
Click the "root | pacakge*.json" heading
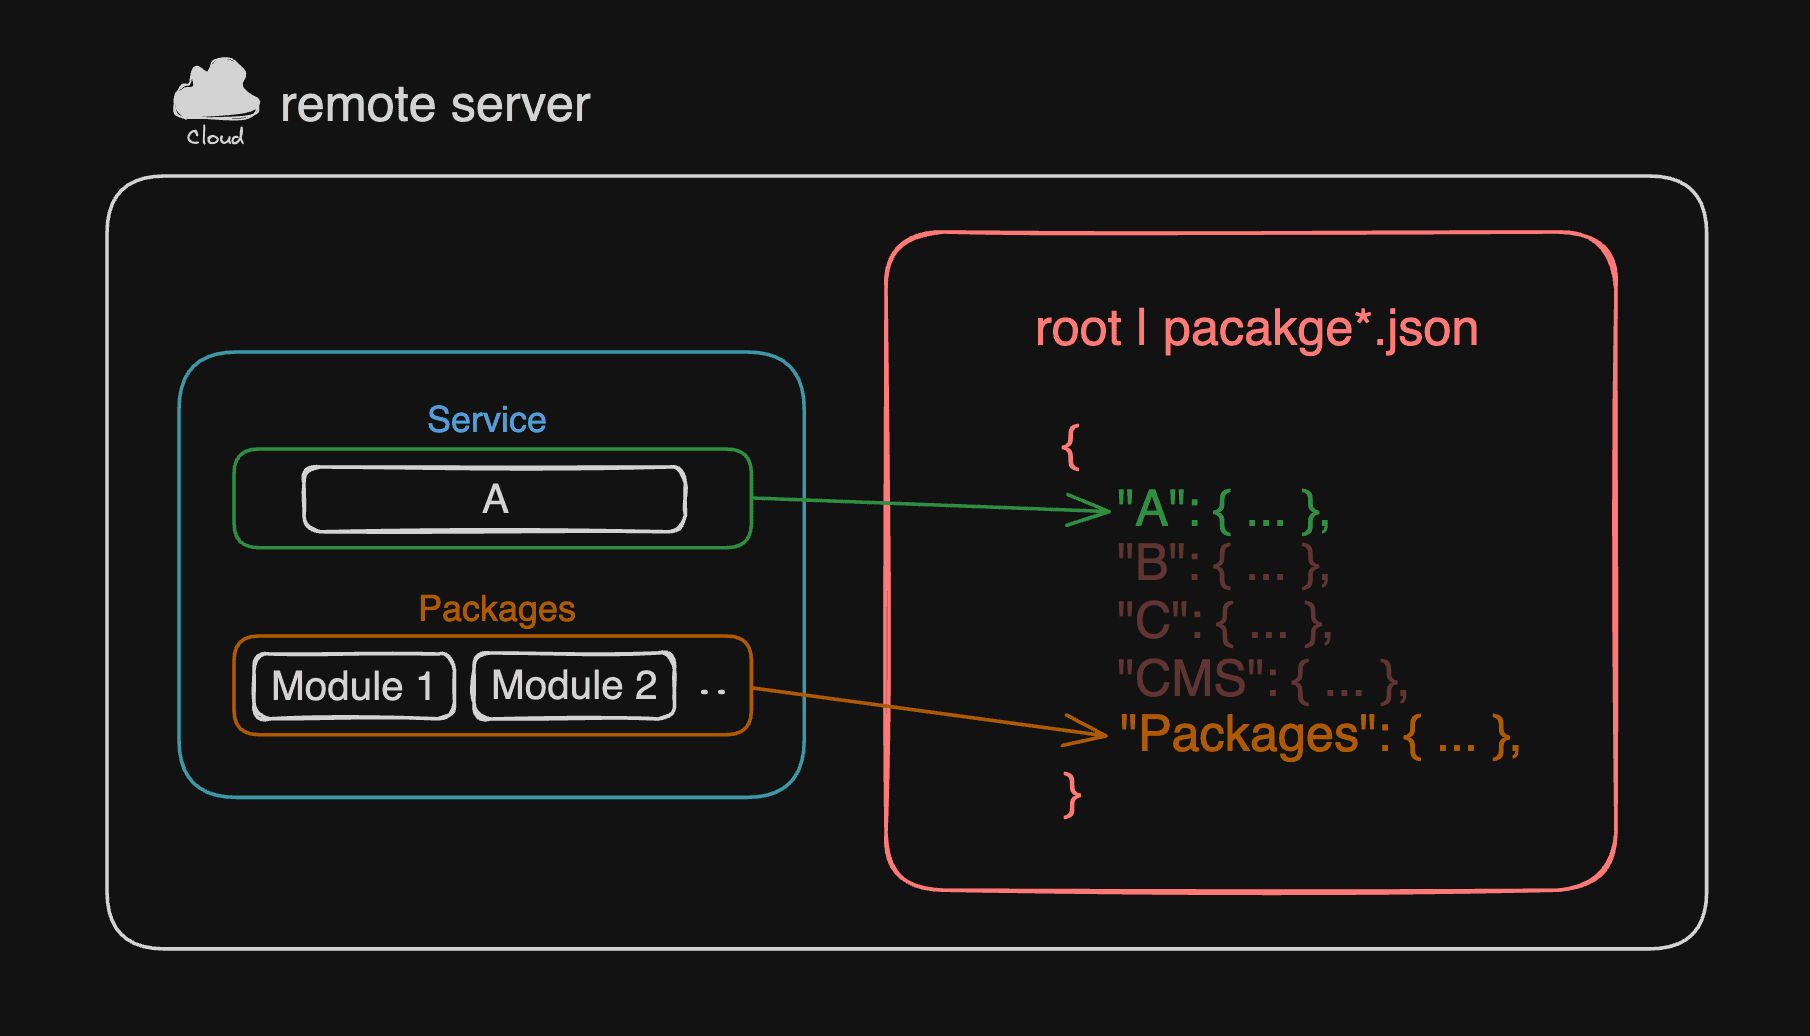coord(1256,329)
